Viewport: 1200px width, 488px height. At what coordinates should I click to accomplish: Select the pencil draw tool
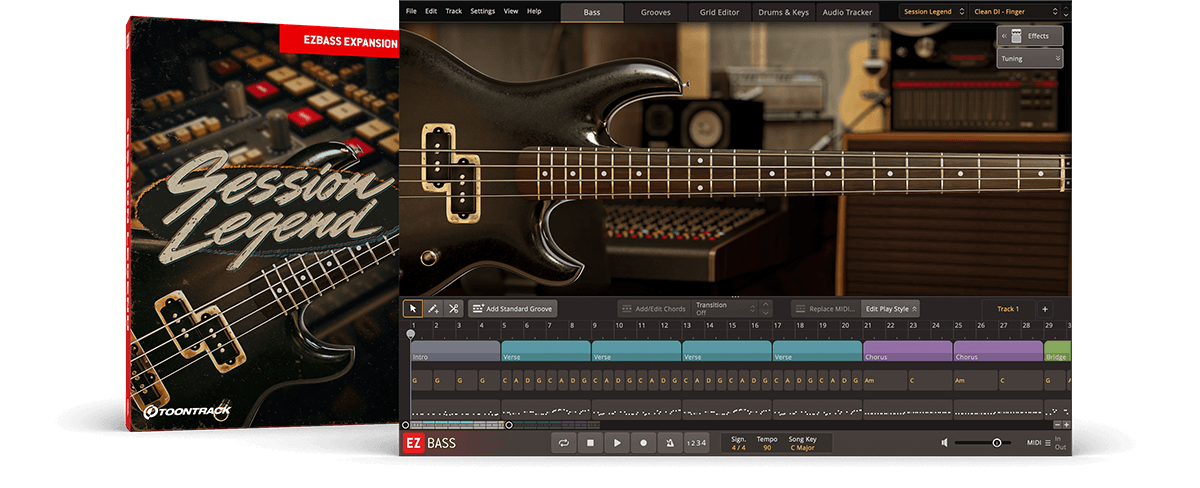(x=433, y=309)
